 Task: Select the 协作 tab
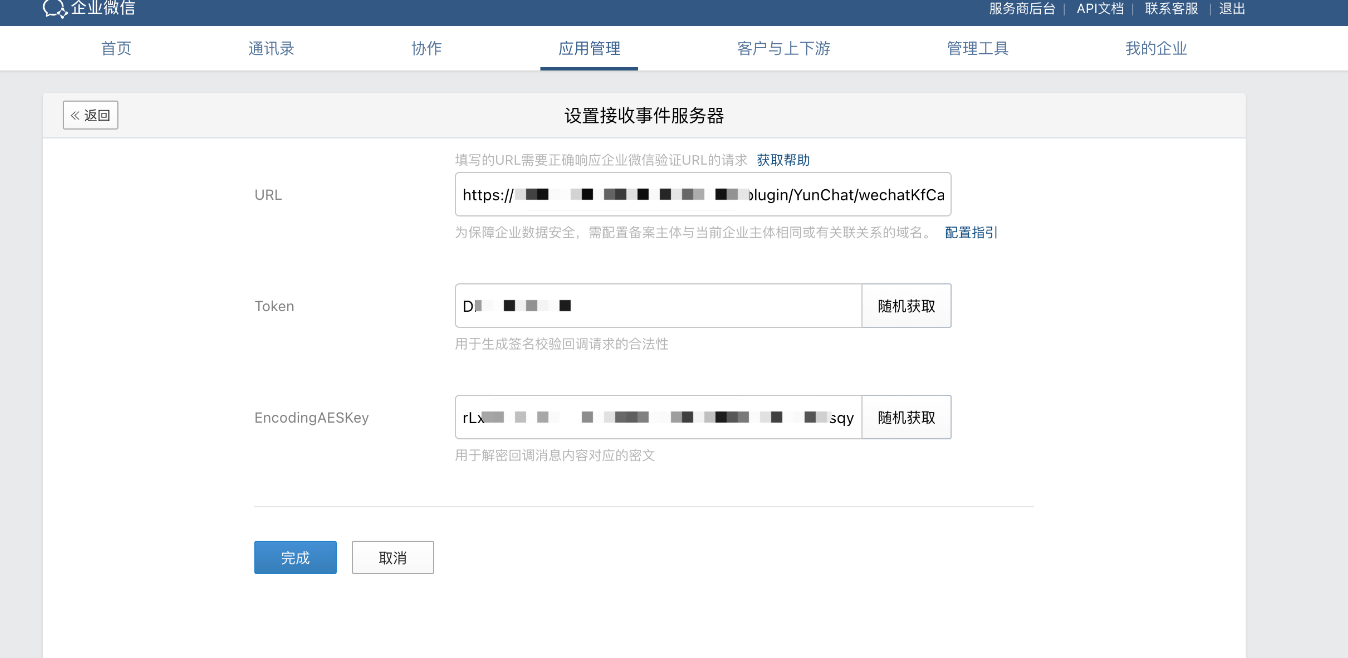click(426, 49)
